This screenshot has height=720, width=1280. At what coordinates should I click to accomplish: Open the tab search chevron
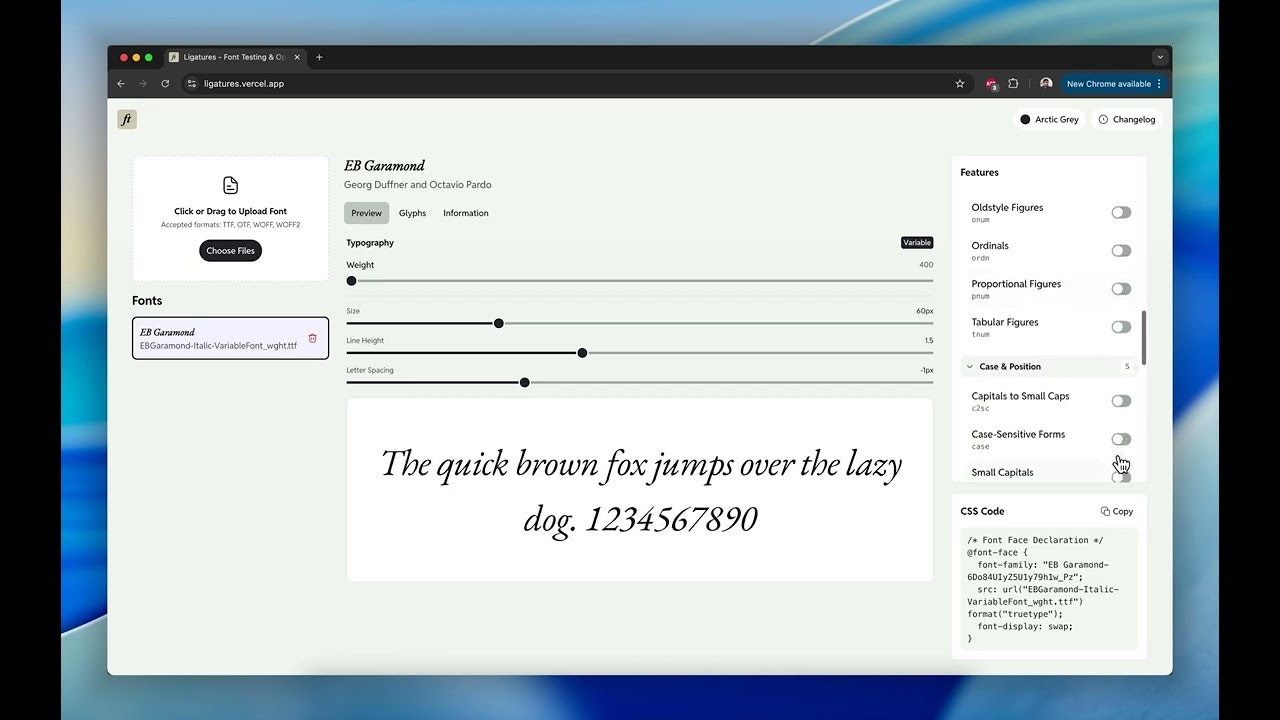(1159, 56)
